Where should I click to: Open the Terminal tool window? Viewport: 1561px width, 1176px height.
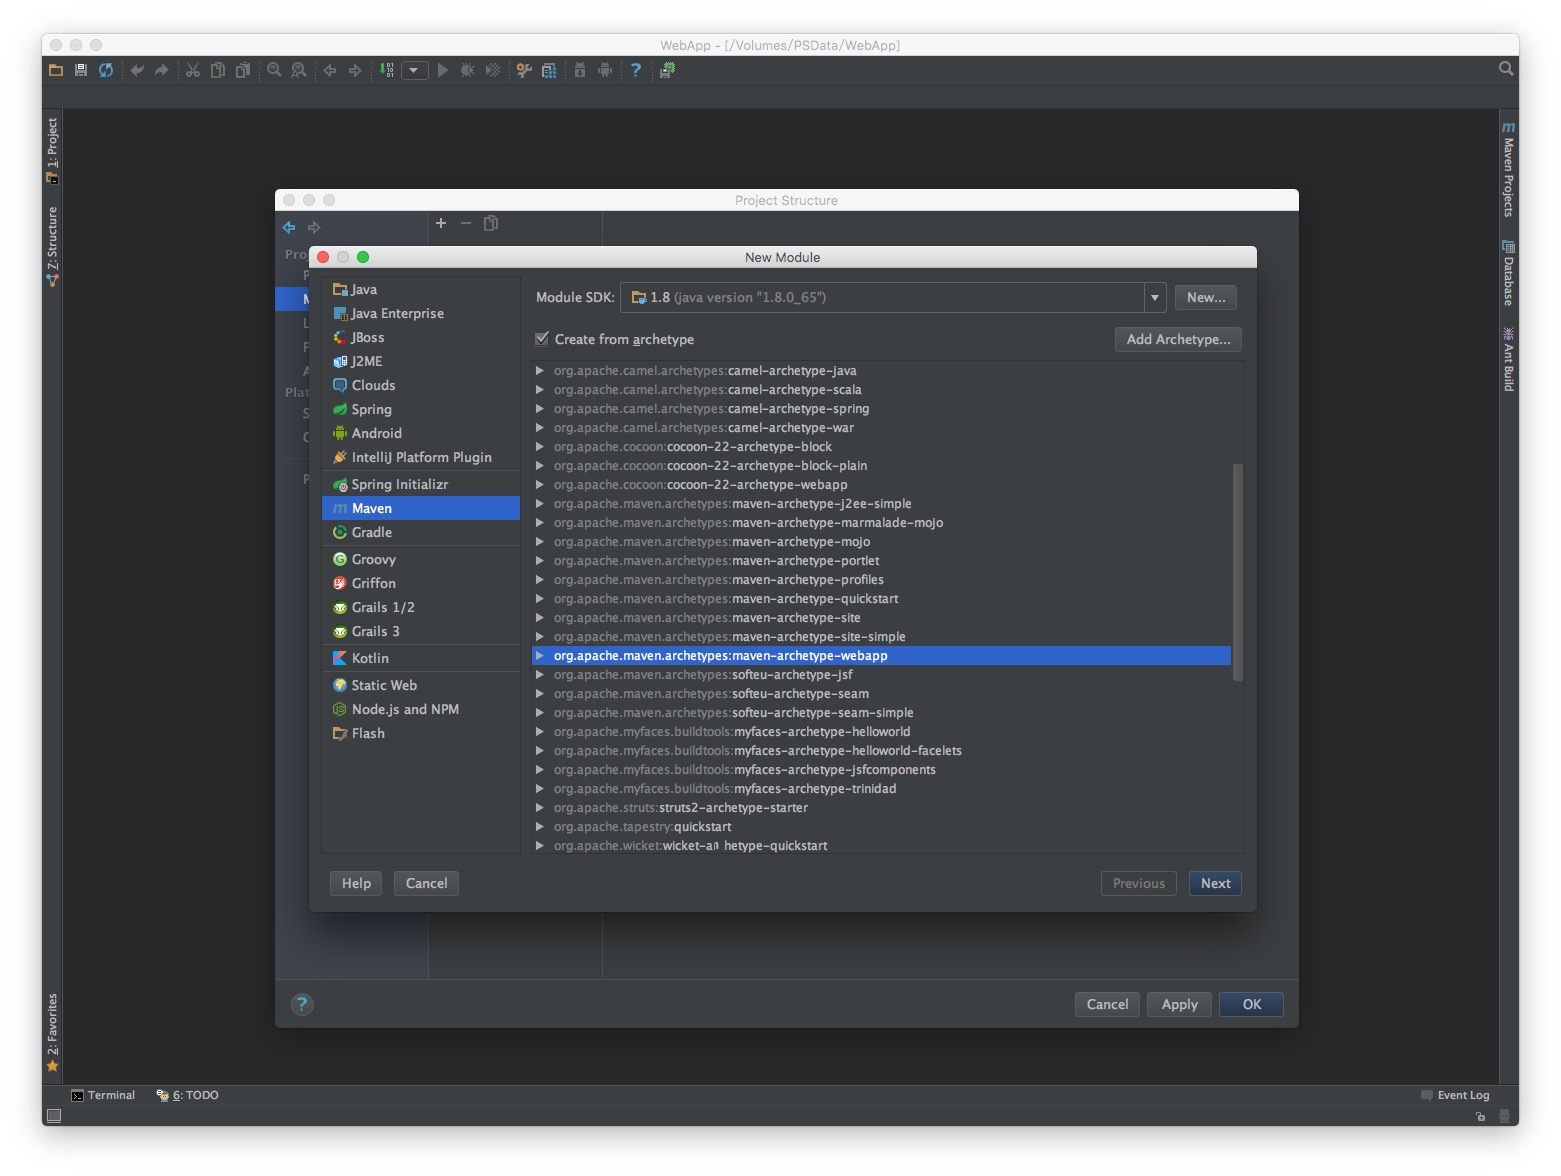103,1095
